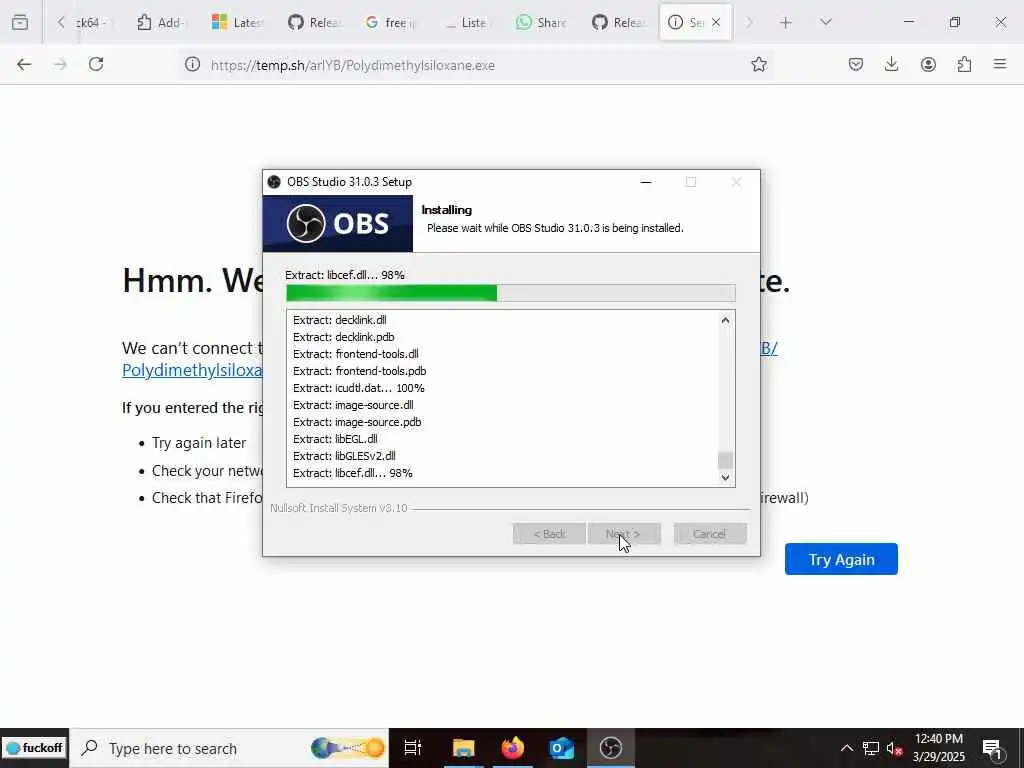
Task: Bookmark this page with the star
Action: click(x=758, y=64)
